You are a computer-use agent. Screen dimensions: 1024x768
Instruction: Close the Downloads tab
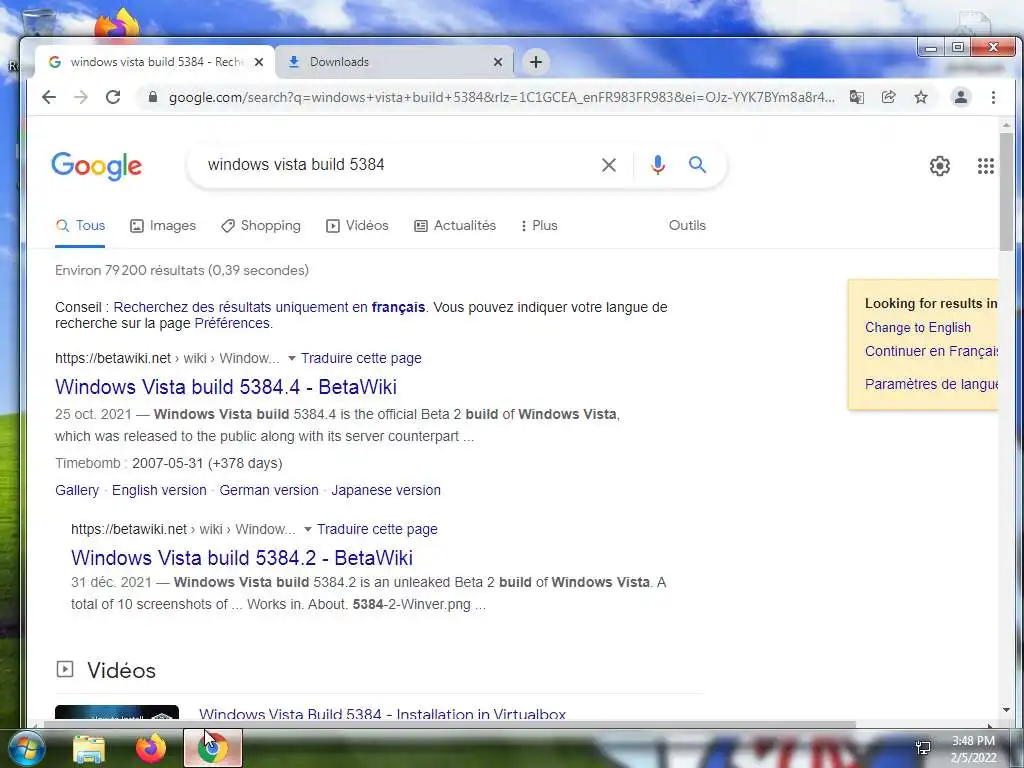[498, 62]
